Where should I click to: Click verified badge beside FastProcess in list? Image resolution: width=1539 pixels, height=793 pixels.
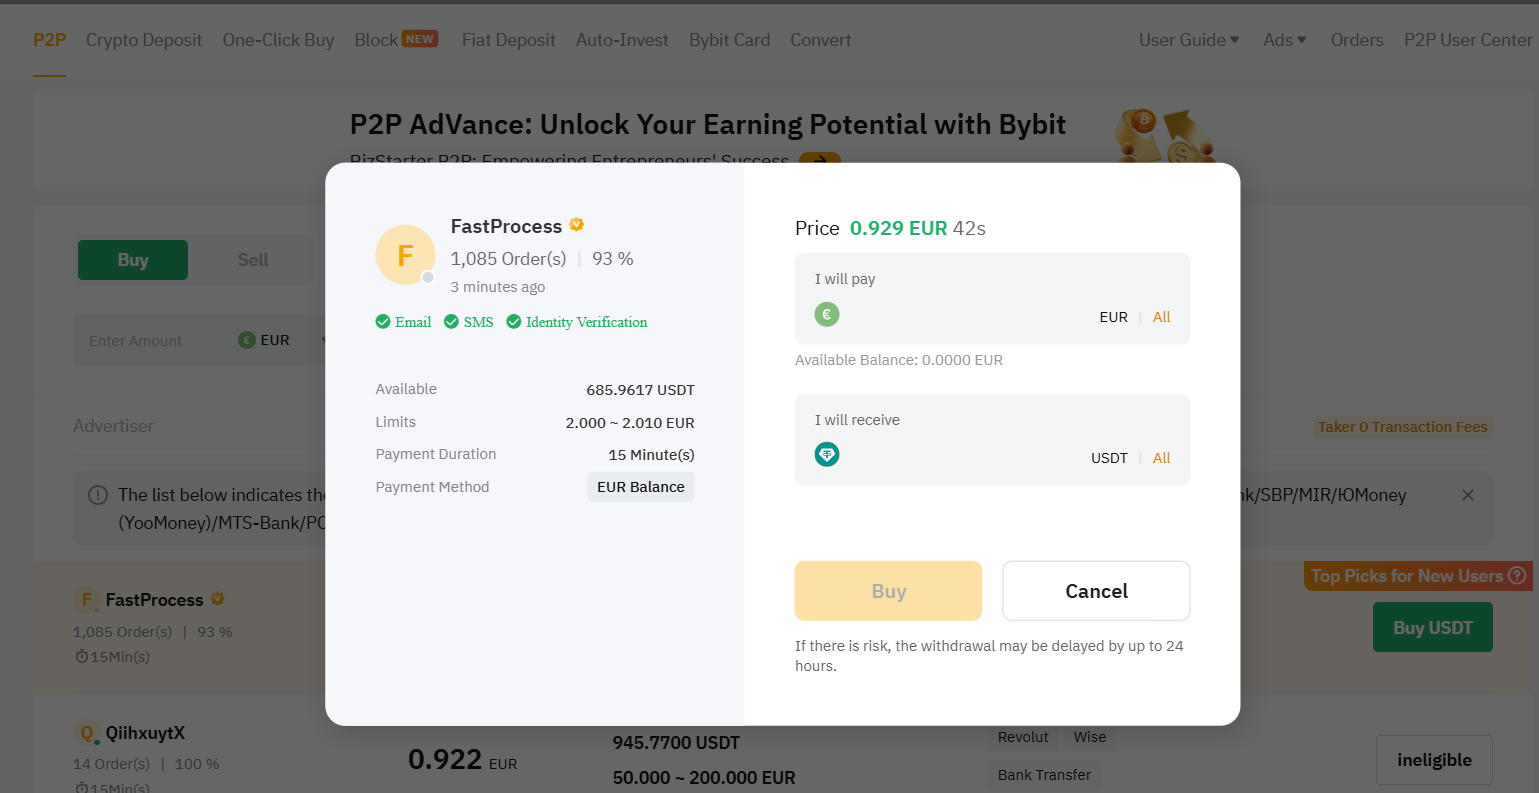217,599
